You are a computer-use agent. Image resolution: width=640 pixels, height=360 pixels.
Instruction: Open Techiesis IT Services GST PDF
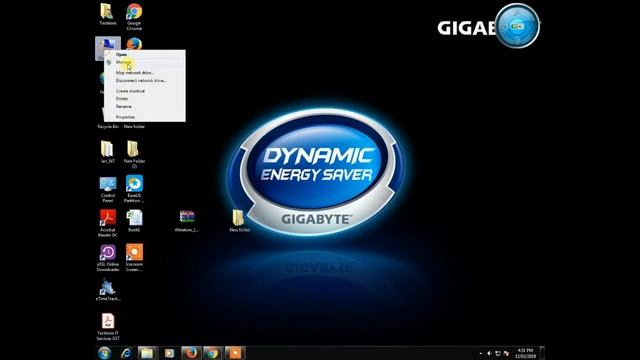coord(108,327)
